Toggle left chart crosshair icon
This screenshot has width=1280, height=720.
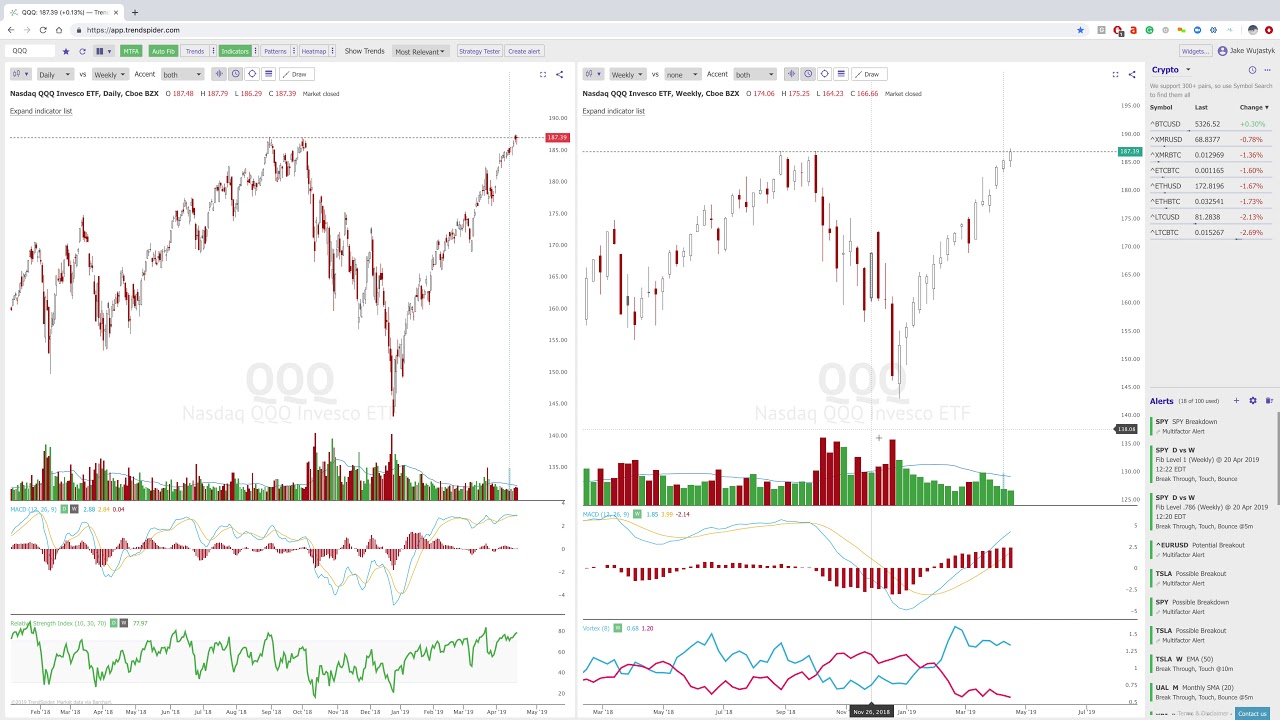(252, 74)
